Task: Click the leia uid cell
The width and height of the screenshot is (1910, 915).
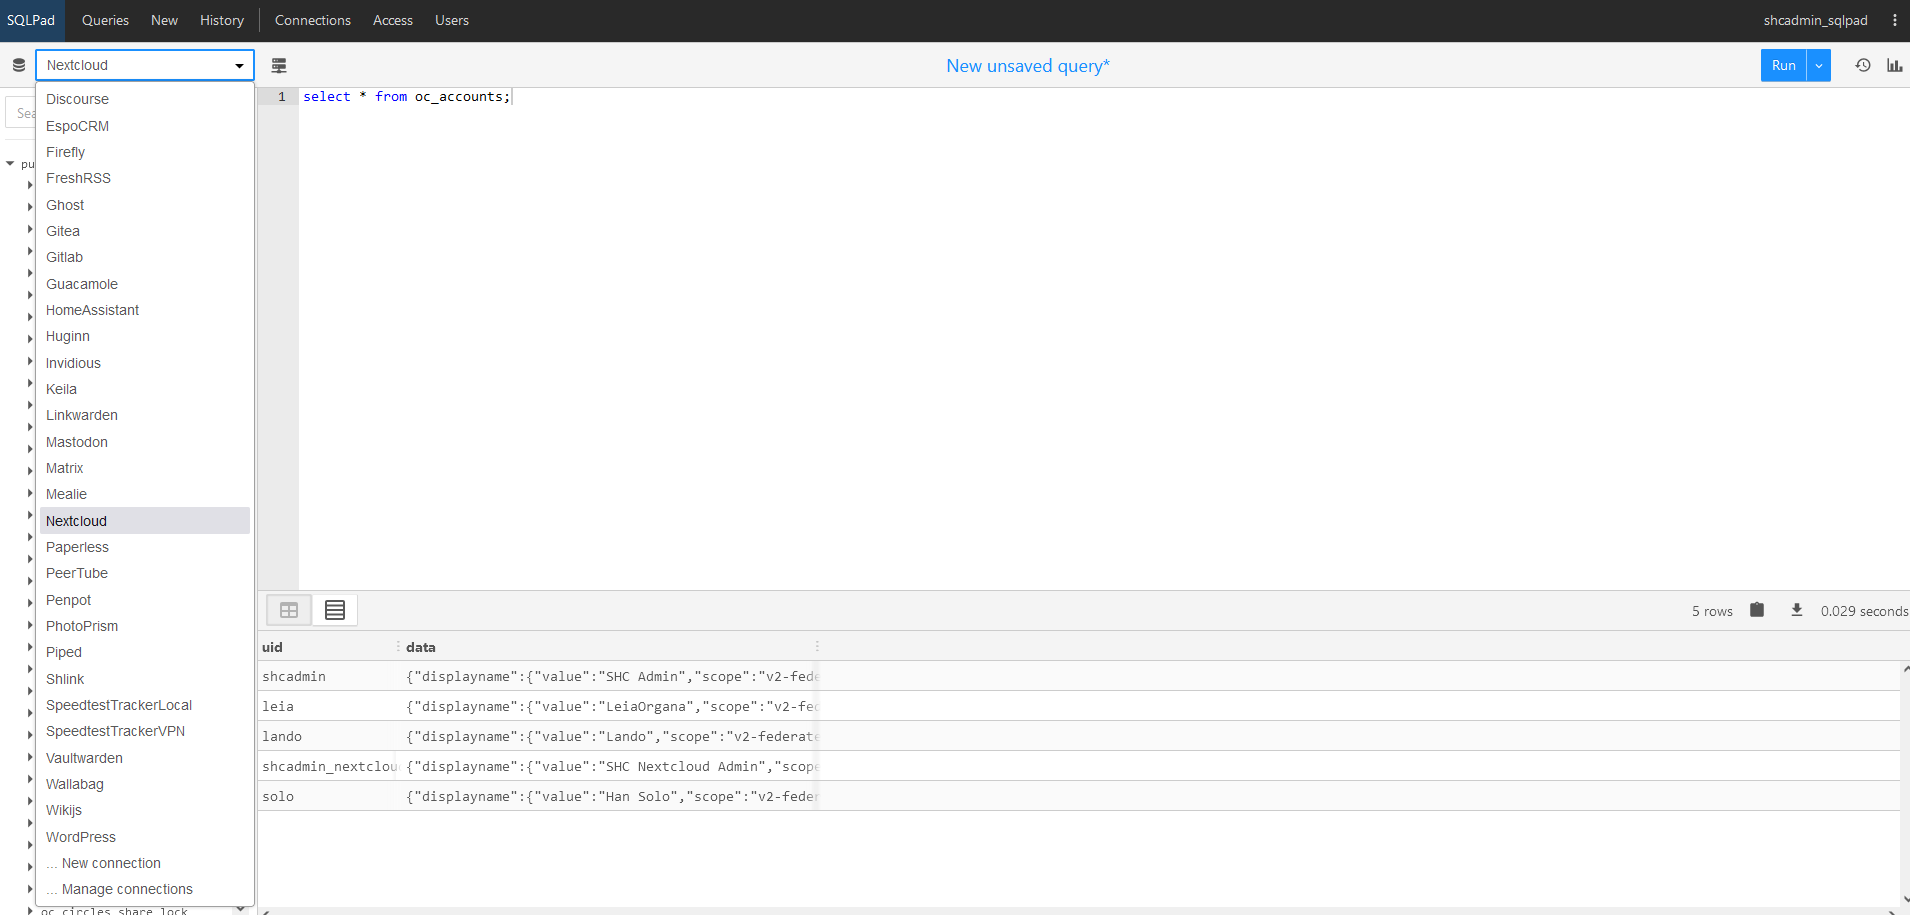Action: click(x=328, y=706)
